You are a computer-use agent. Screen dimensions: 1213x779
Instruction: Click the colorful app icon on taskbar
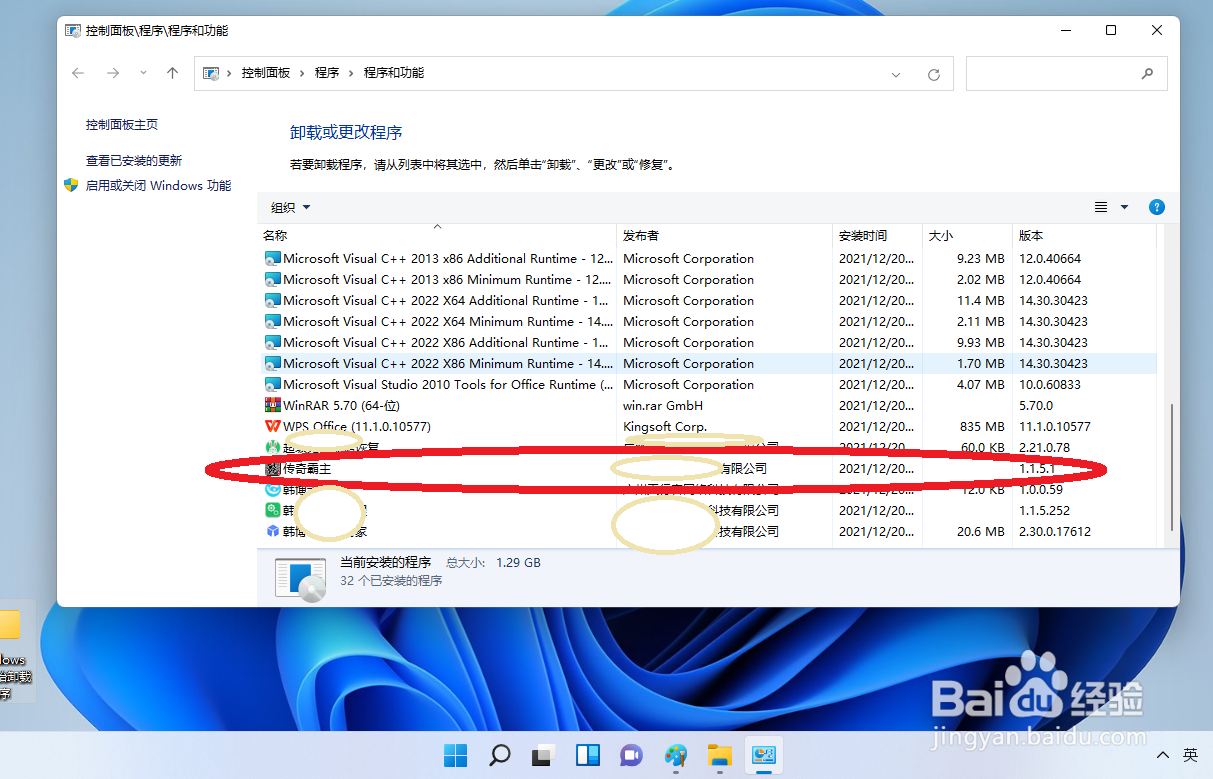pos(676,755)
